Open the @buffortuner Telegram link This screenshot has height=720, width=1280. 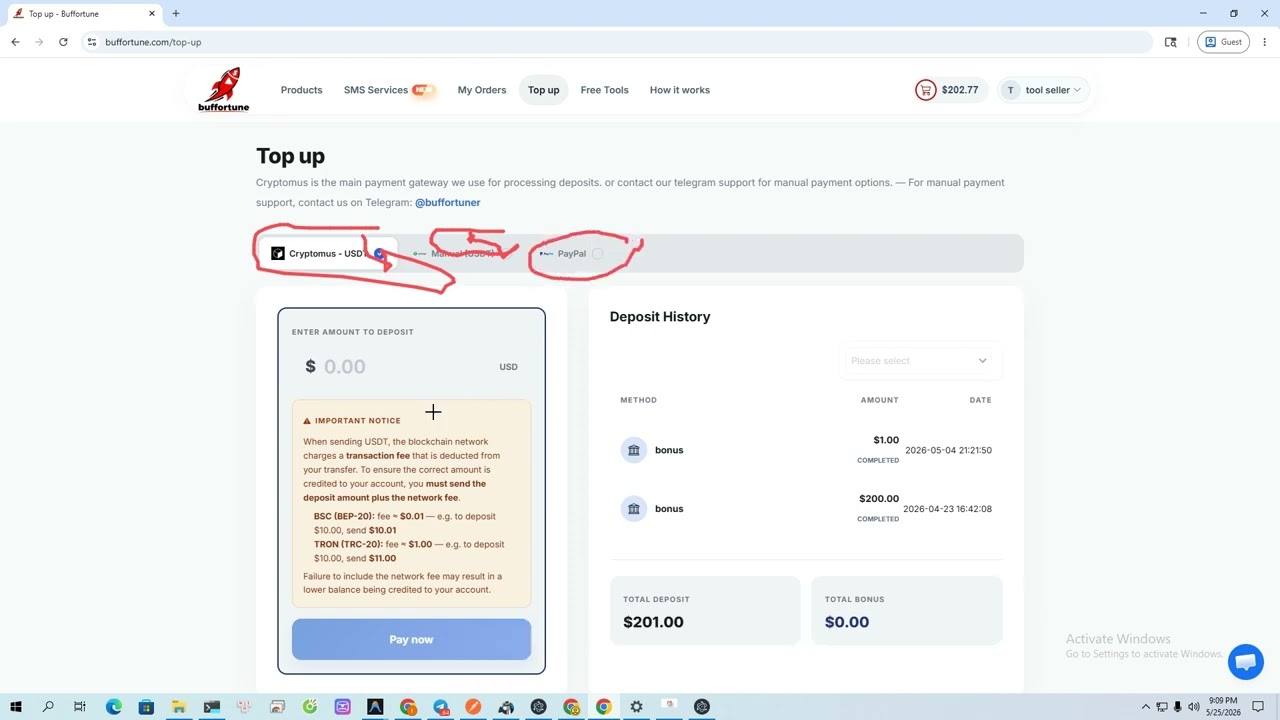pyautogui.click(x=447, y=203)
